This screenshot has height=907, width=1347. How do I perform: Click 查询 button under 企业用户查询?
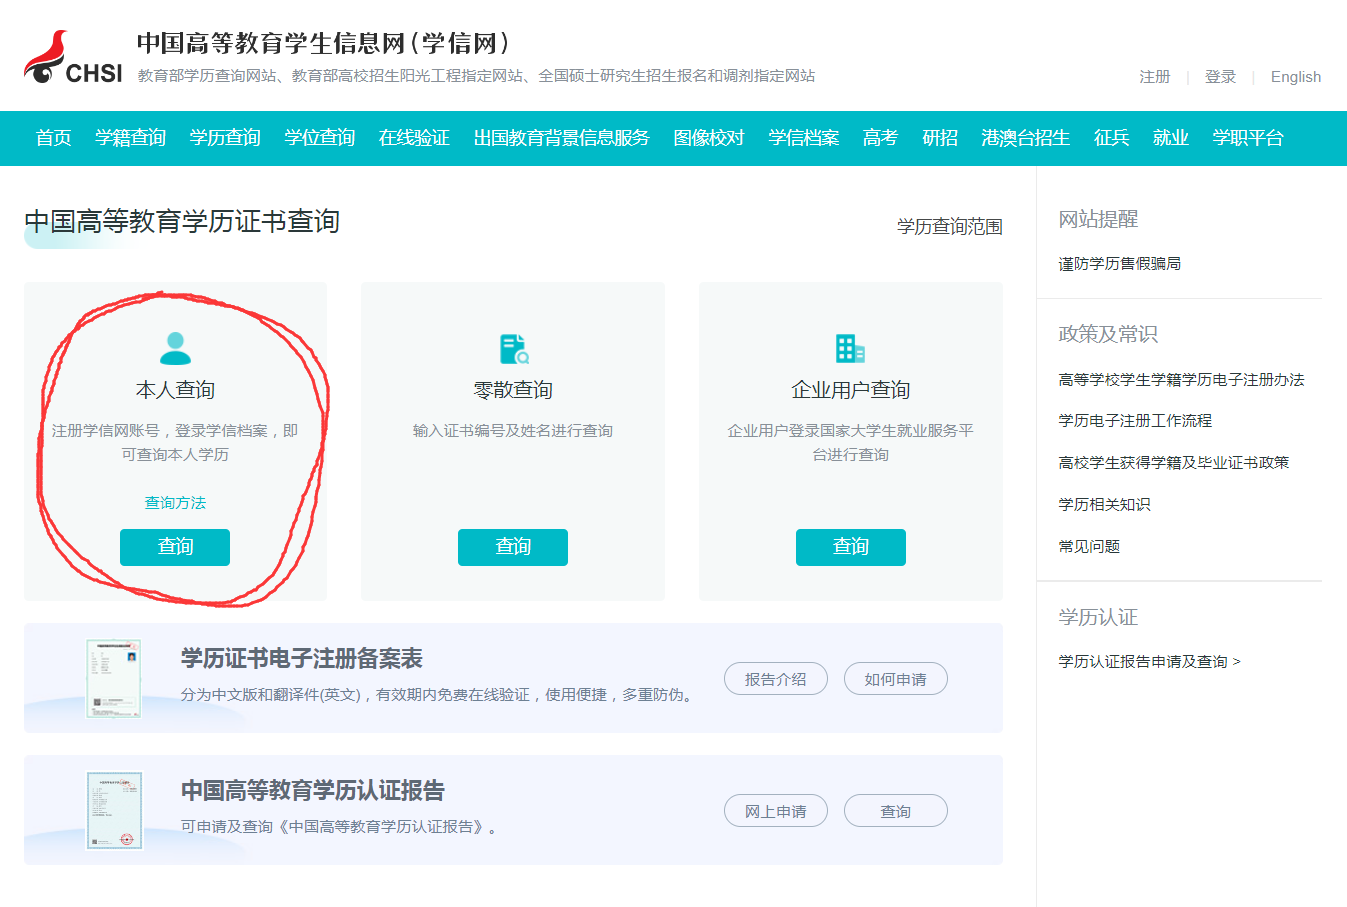pos(851,547)
